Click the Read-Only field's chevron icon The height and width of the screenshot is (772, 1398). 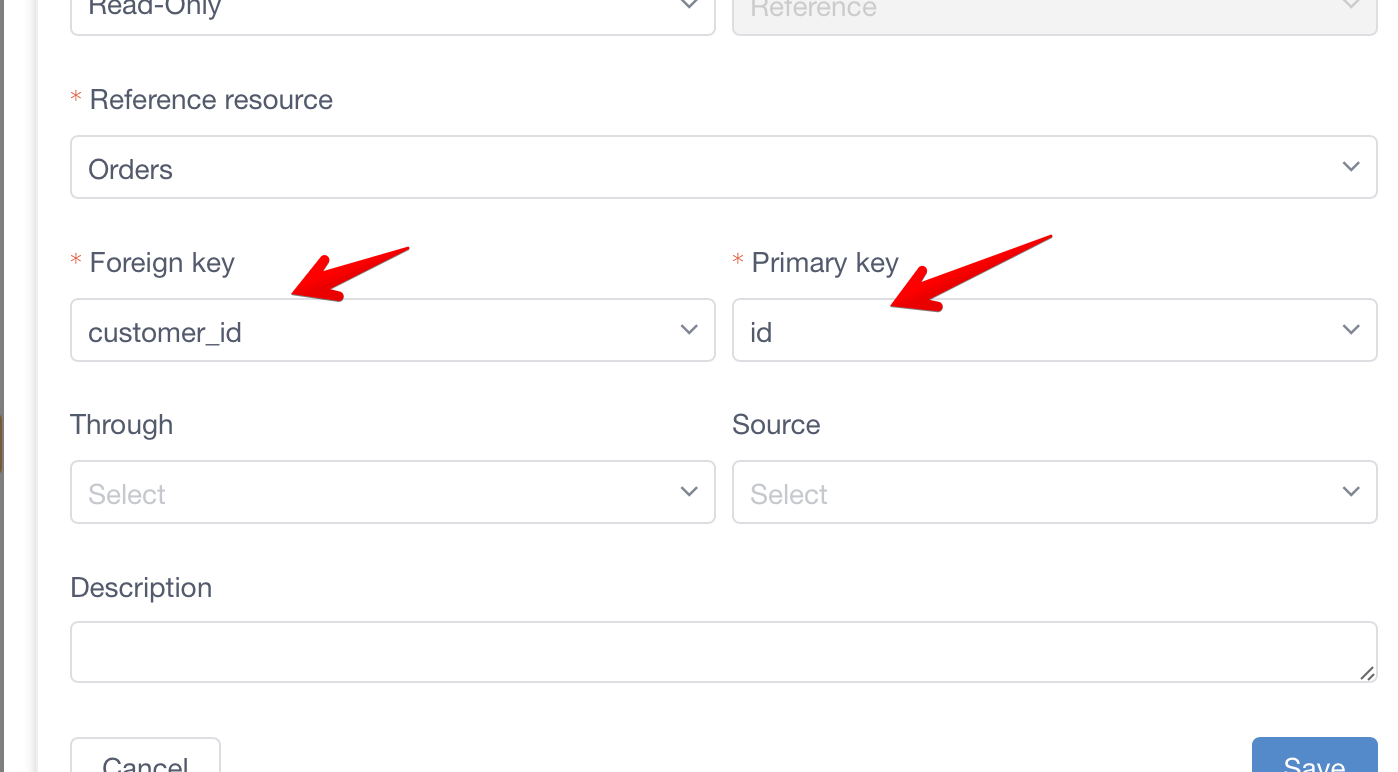click(x=689, y=6)
